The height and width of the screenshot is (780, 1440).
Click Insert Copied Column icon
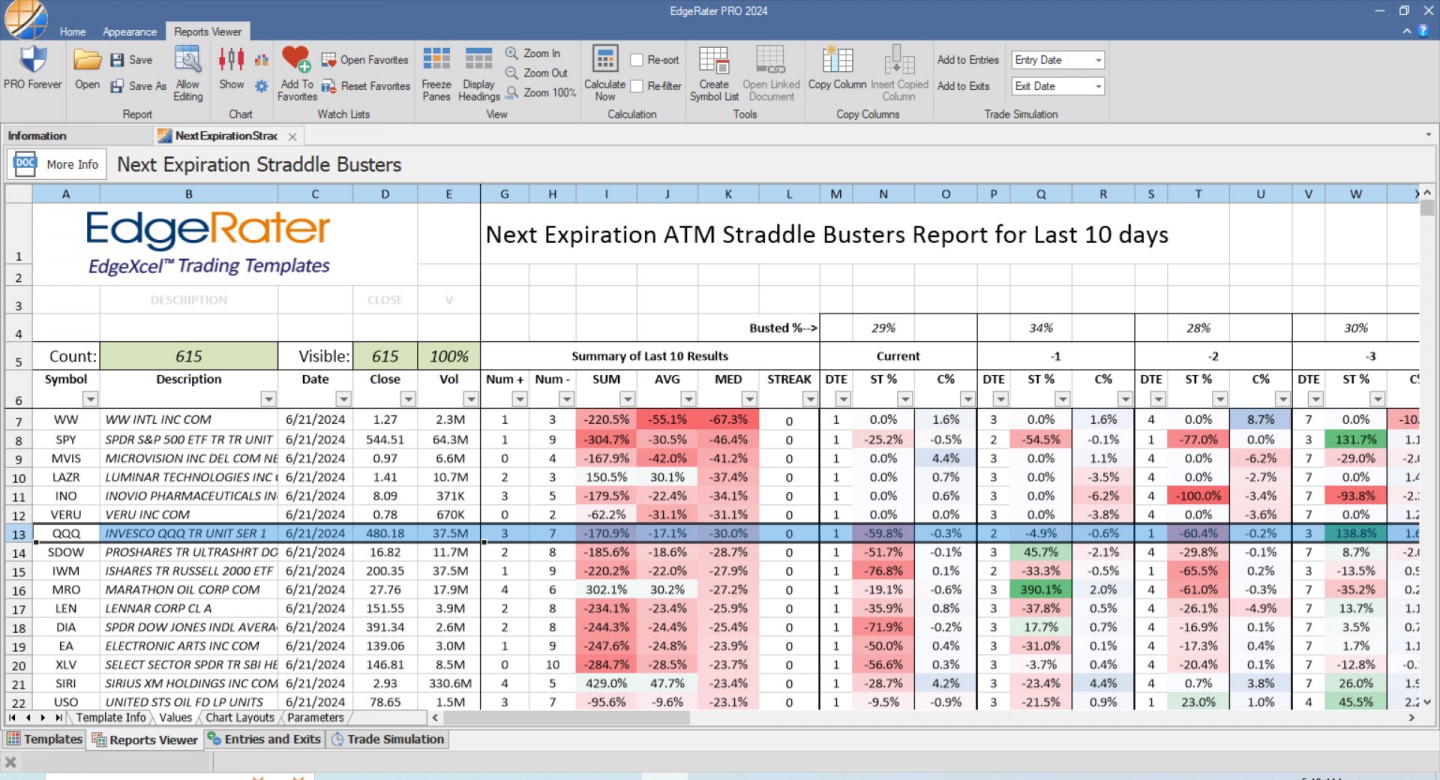899,60
